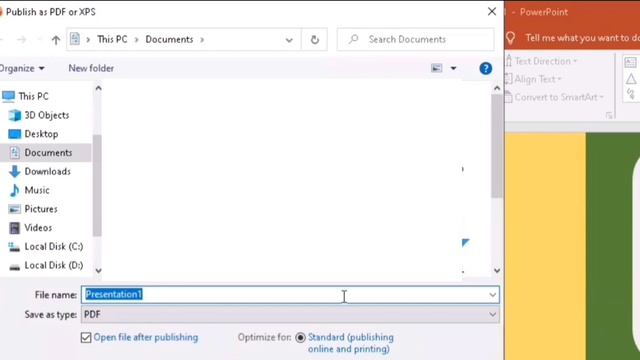Click the triangle shape icon in PowerPoint

tap(631, 79)
